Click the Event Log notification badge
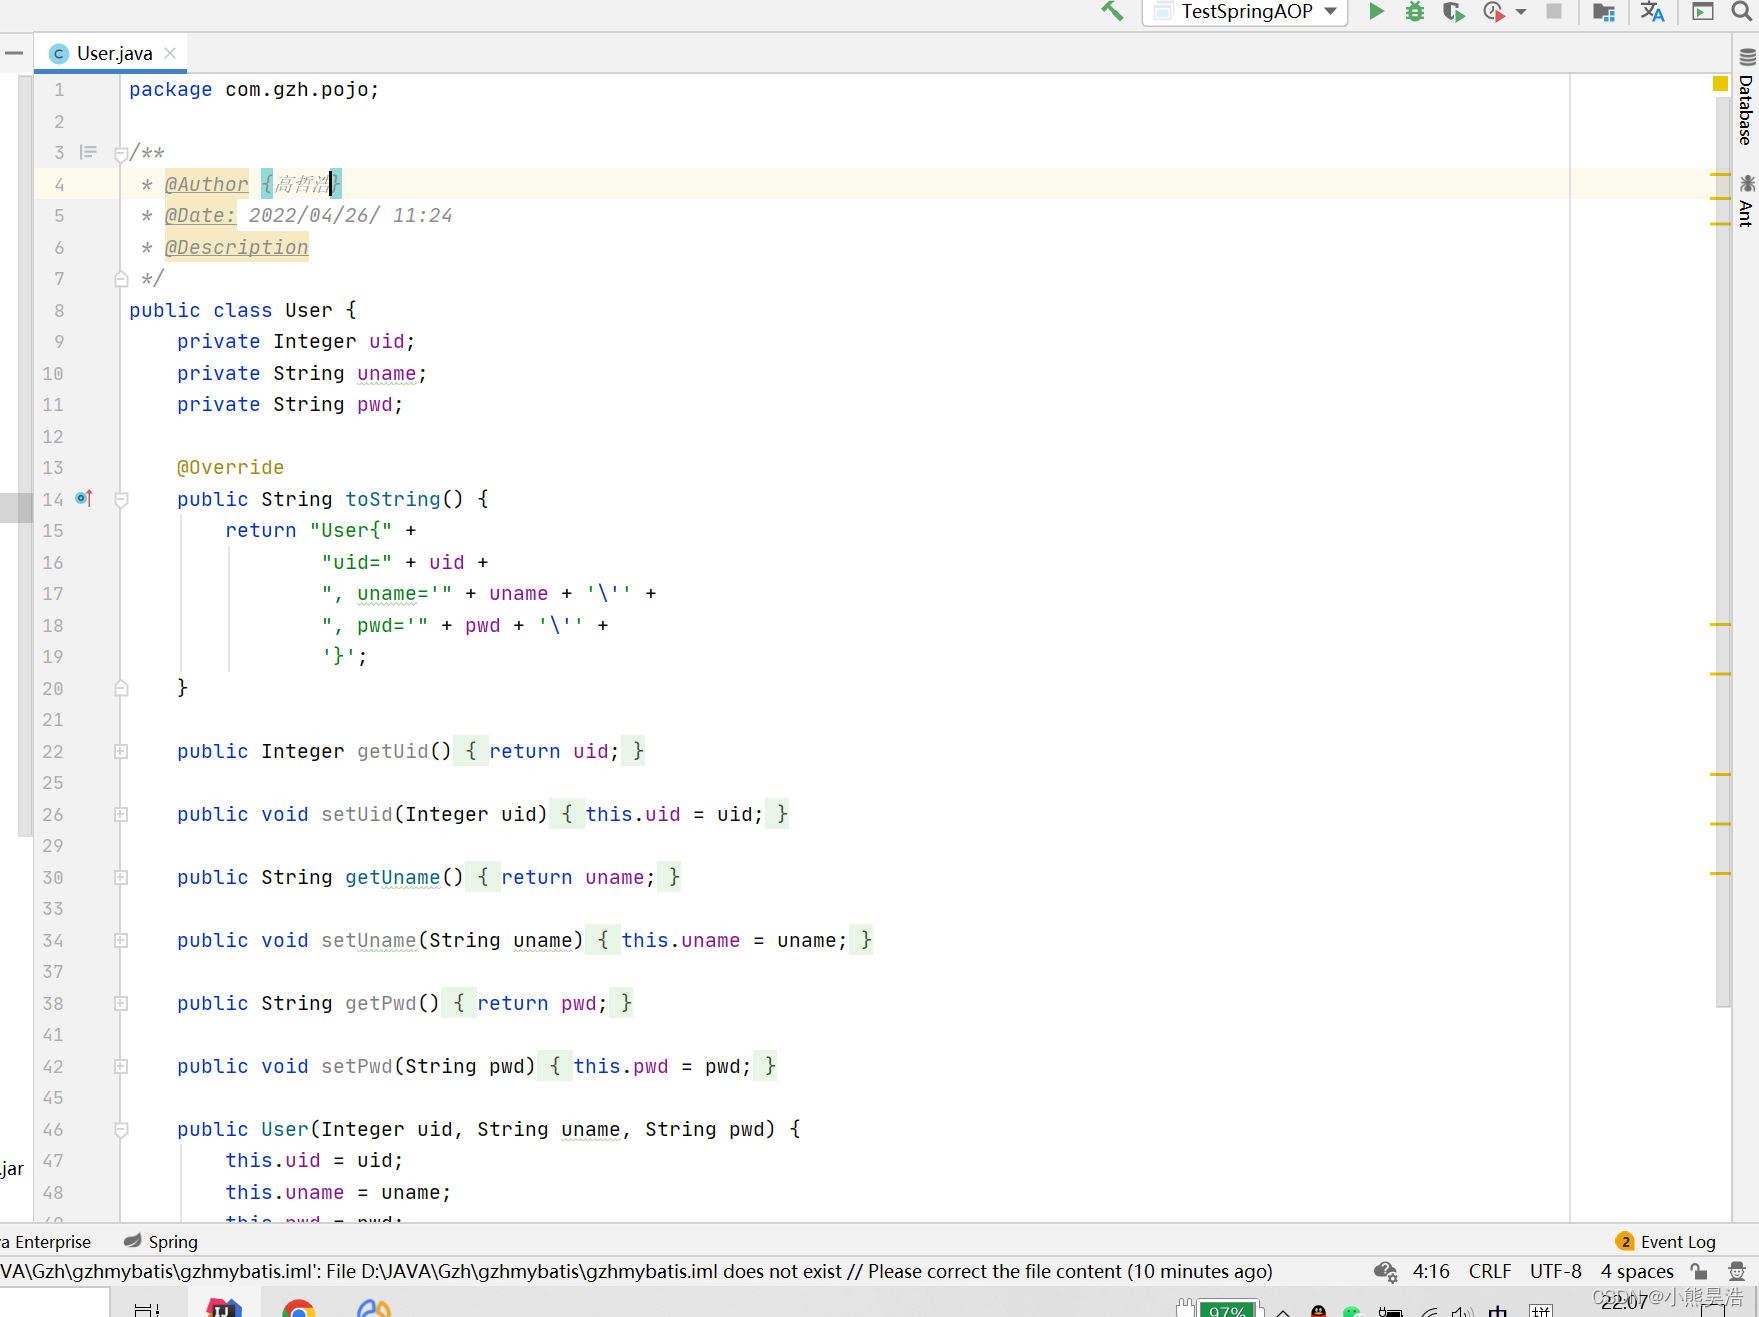 [x=1625, y=1241]
